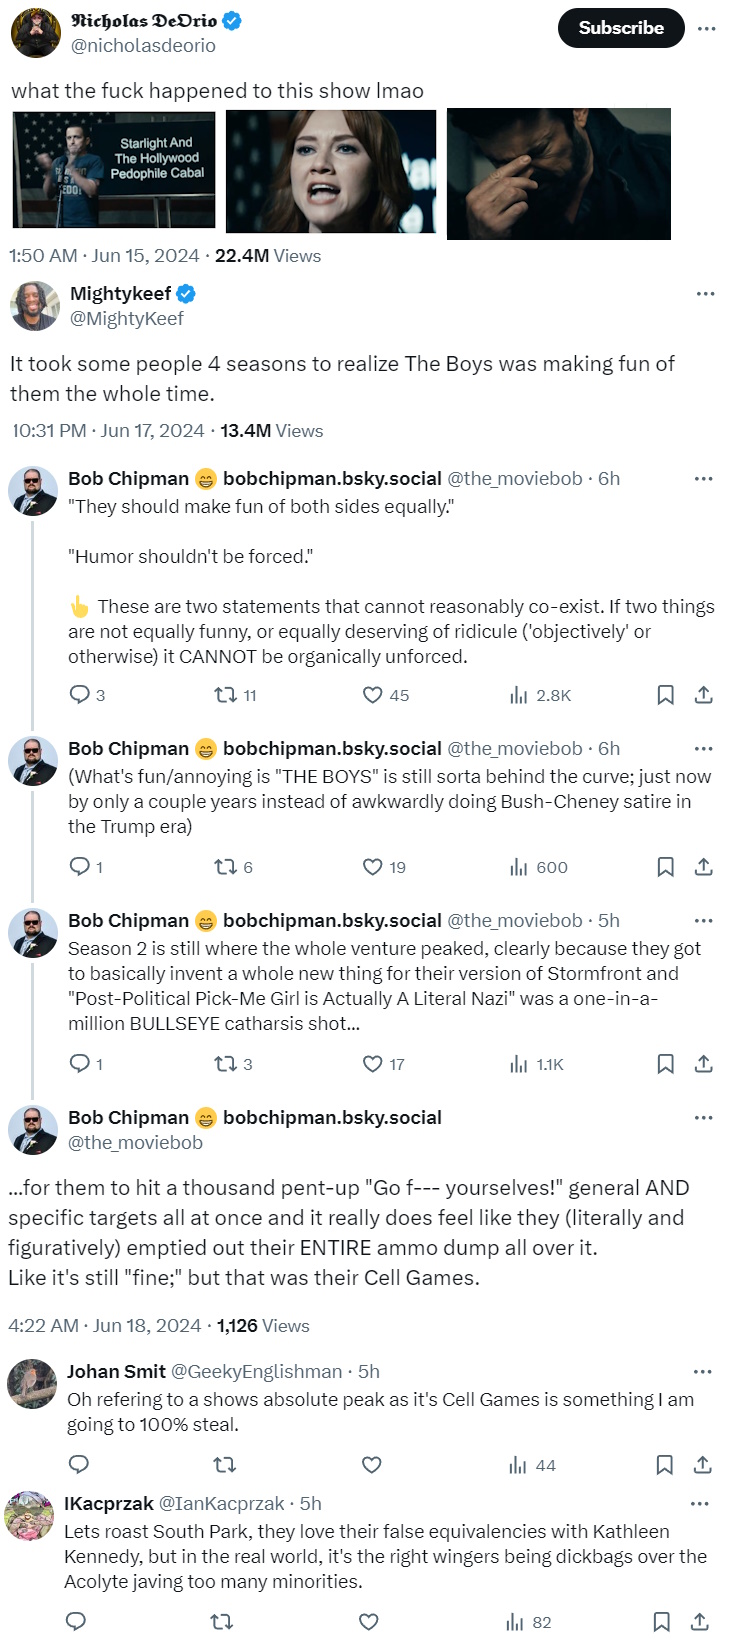
Task: Reply to the "Humor shouldn't be forced" post
Action: point(80,695)
